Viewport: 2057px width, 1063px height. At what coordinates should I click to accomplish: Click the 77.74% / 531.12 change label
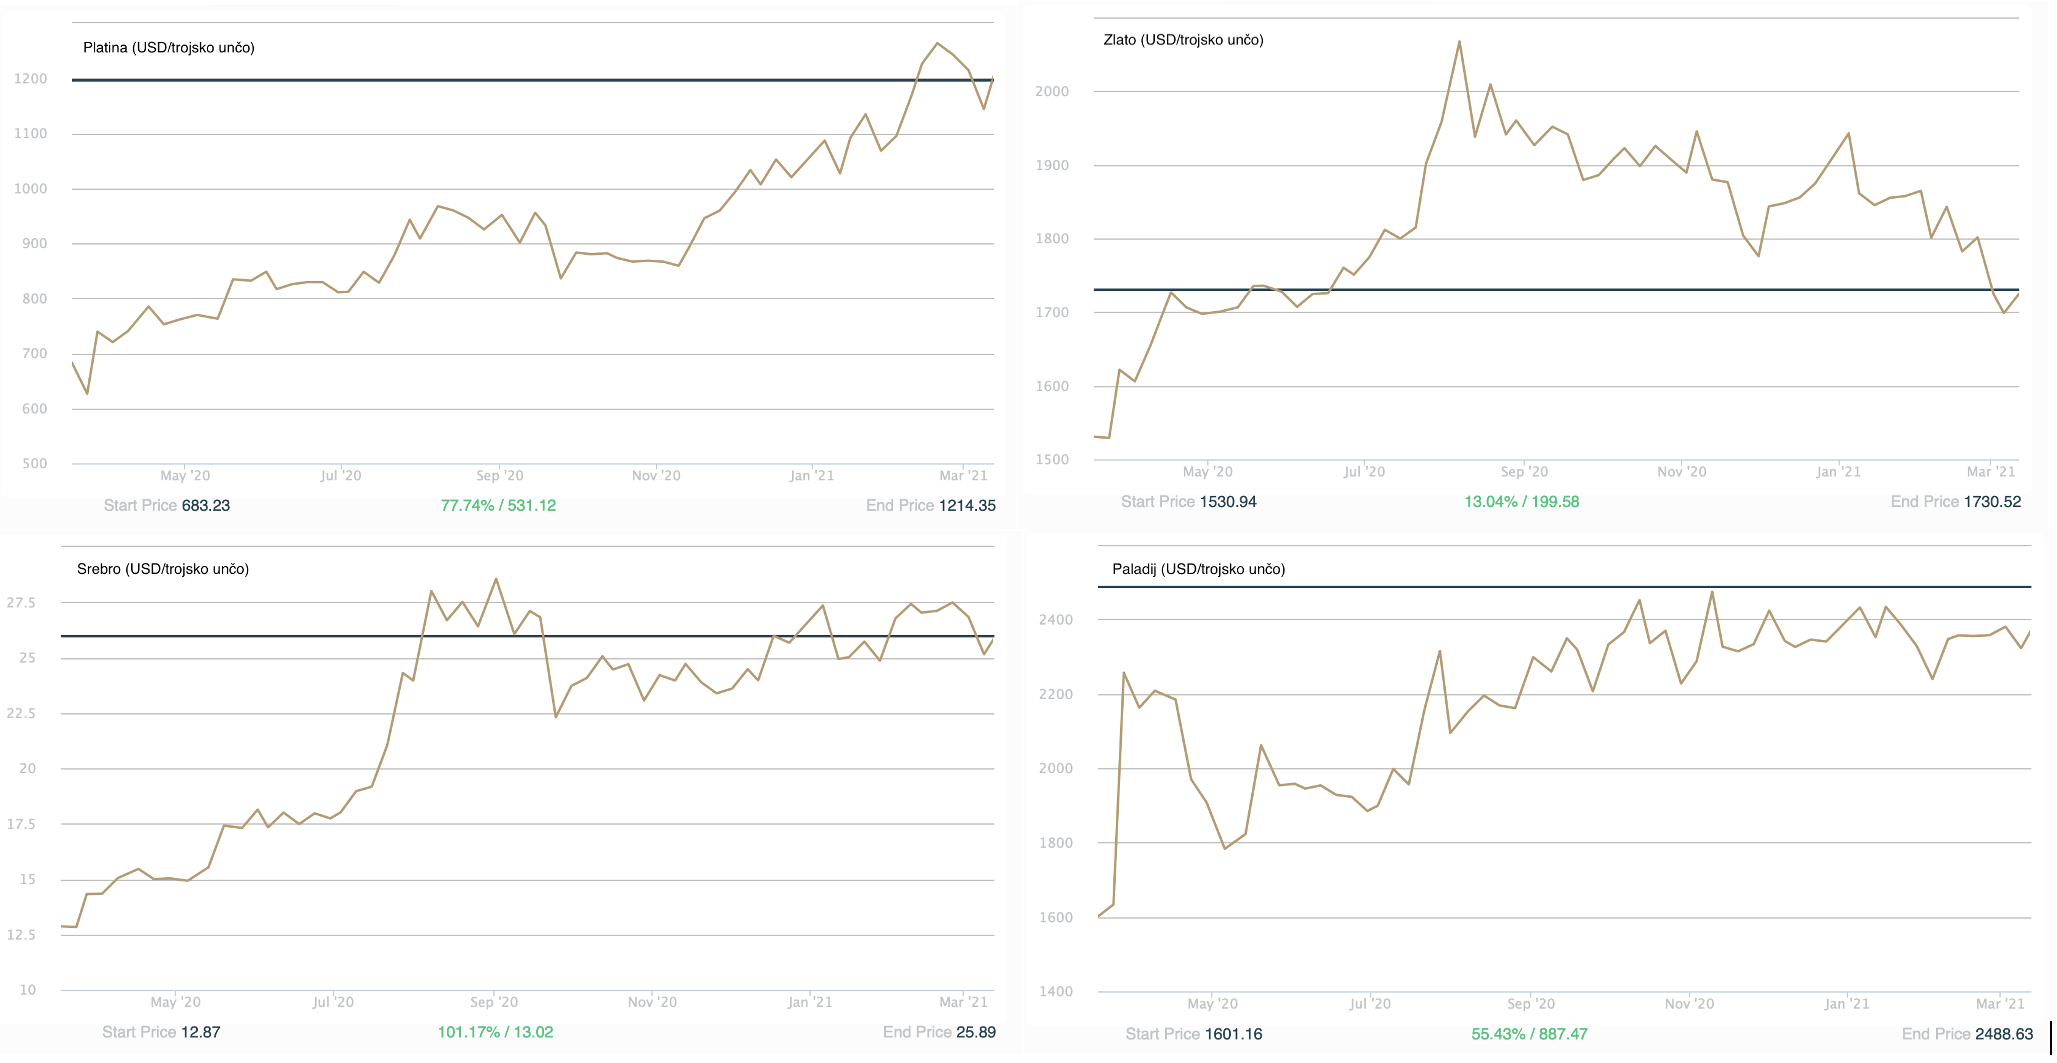click(x=498, y=506)
